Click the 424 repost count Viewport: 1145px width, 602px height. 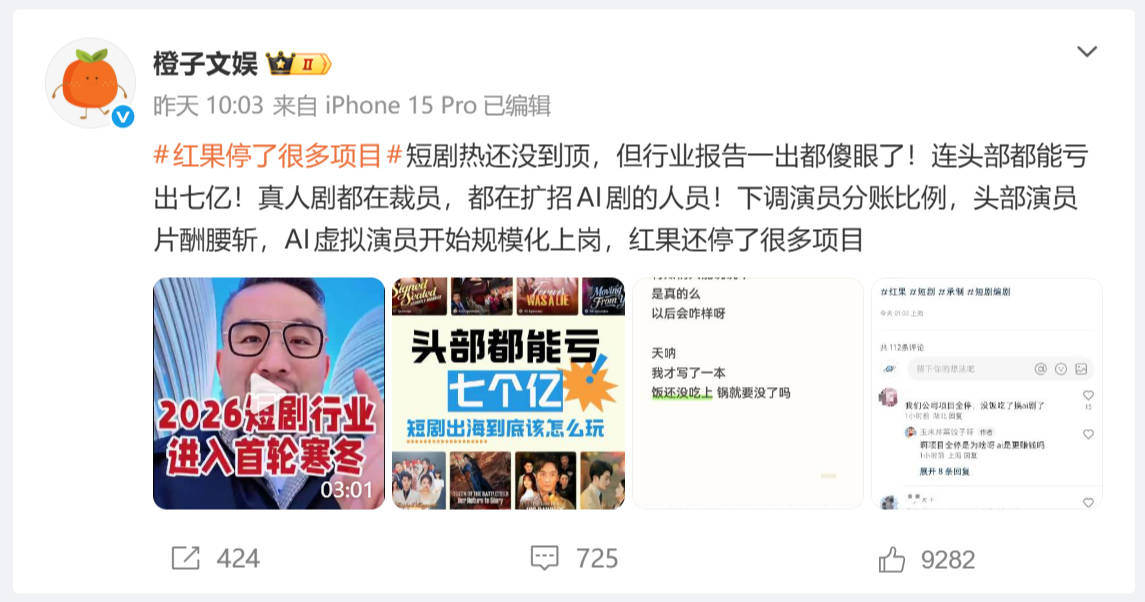pyautogui.click(x=238, y=559)
